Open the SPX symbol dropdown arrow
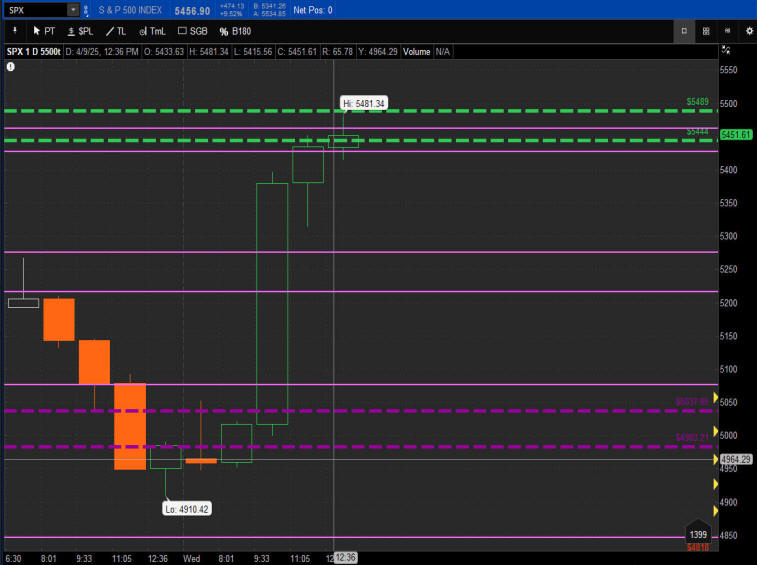The width and height of the screenshot is (757, 565). coord(72,10)
